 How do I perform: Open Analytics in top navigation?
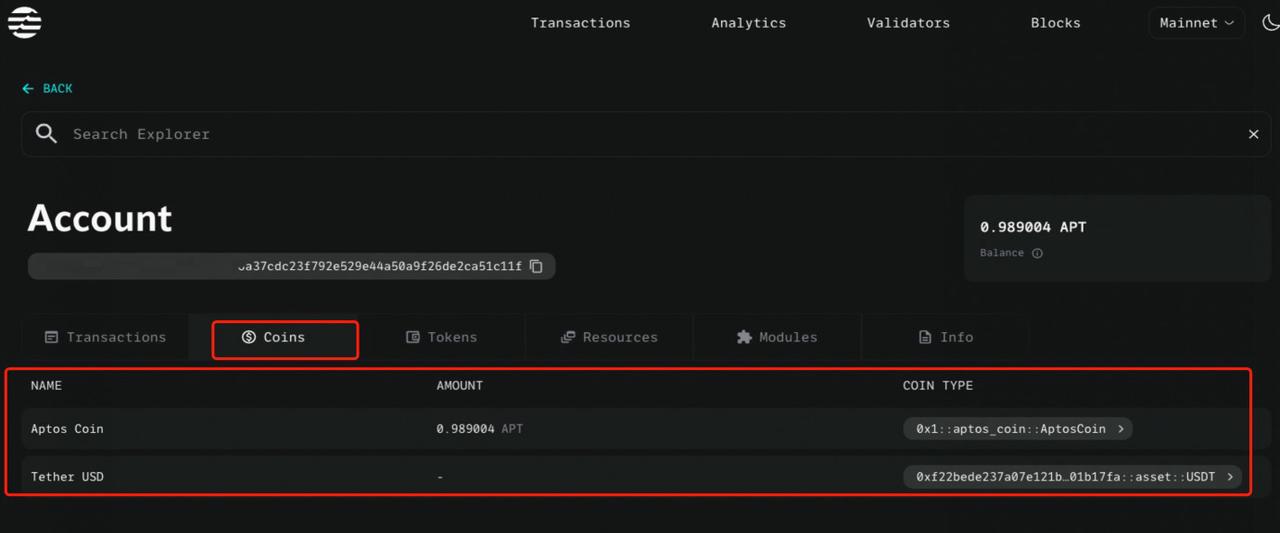click(x=749, y=23)
